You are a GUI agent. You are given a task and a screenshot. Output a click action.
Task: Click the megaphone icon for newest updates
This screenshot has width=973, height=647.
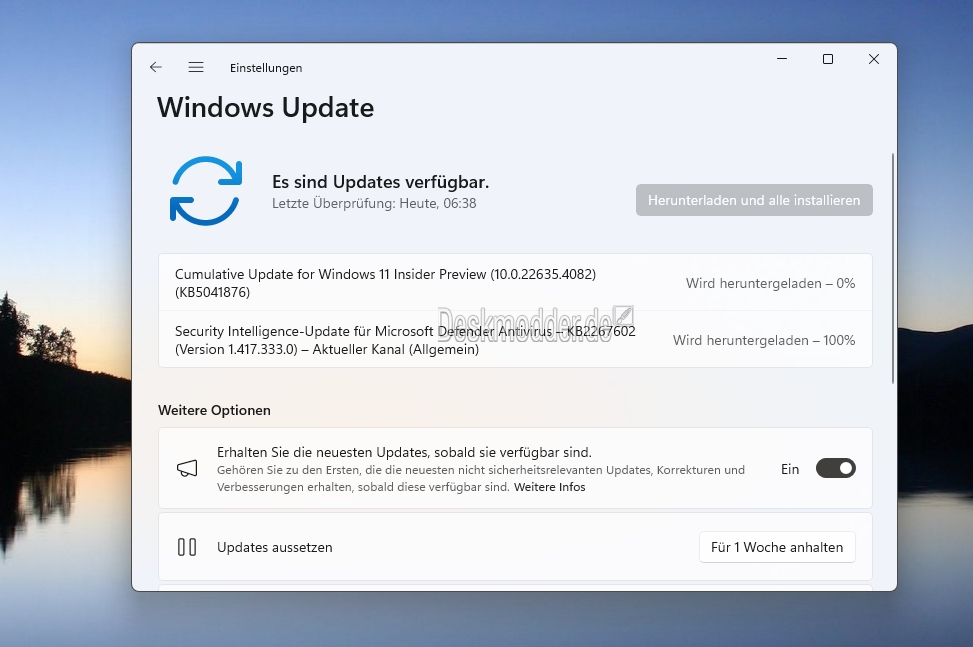(187, 468)
